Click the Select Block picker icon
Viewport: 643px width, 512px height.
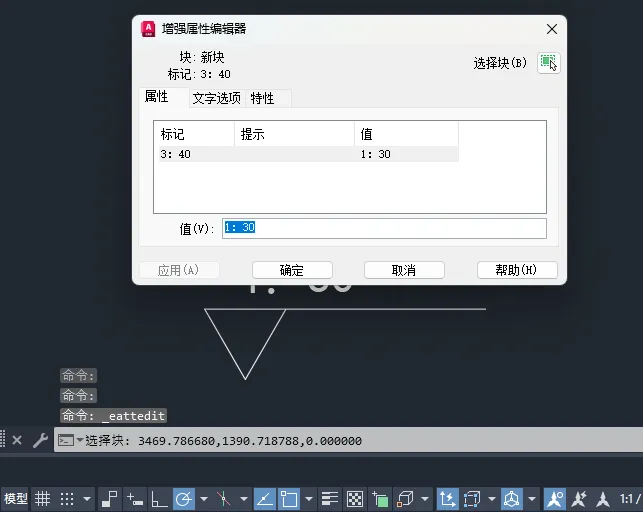coord(549,63)
